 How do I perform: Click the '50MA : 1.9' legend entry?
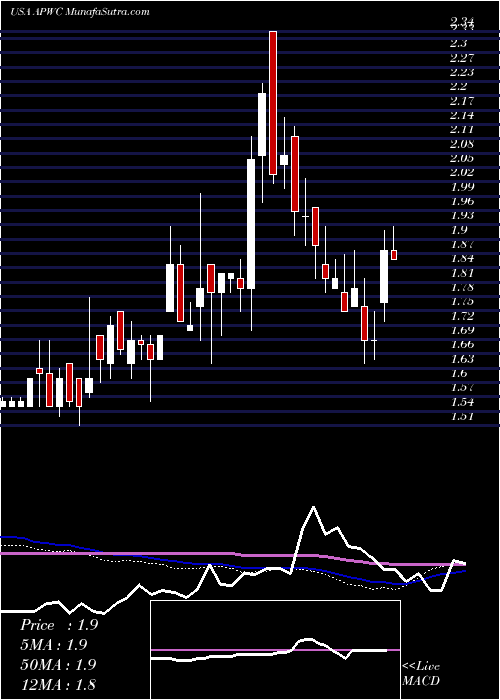click(58, 665)
